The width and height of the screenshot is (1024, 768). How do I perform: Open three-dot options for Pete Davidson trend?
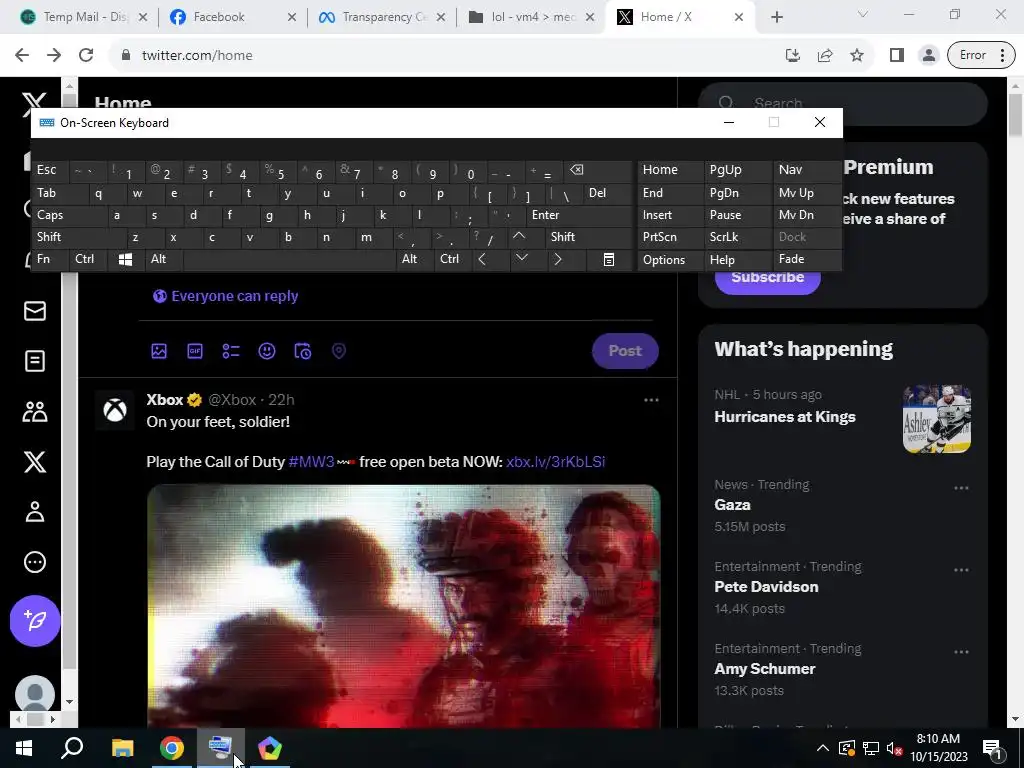point(961,569)
